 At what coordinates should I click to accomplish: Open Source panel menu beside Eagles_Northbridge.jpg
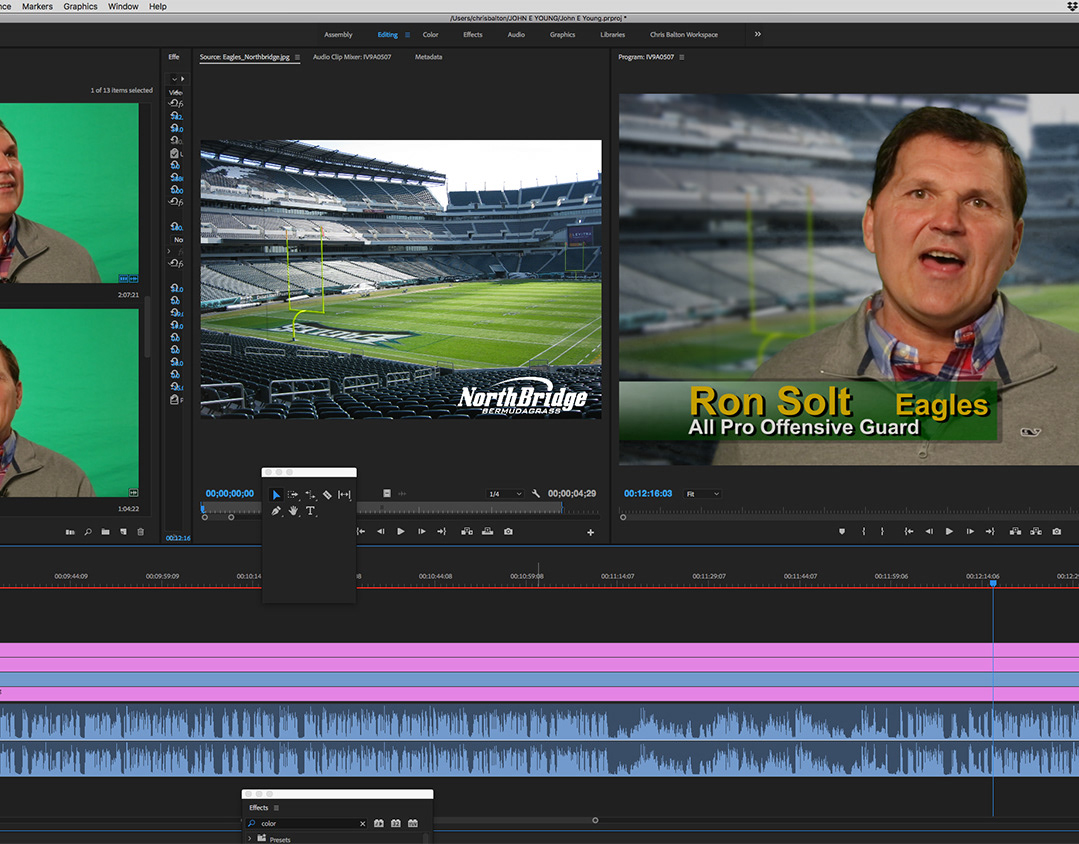click(297, 57)
